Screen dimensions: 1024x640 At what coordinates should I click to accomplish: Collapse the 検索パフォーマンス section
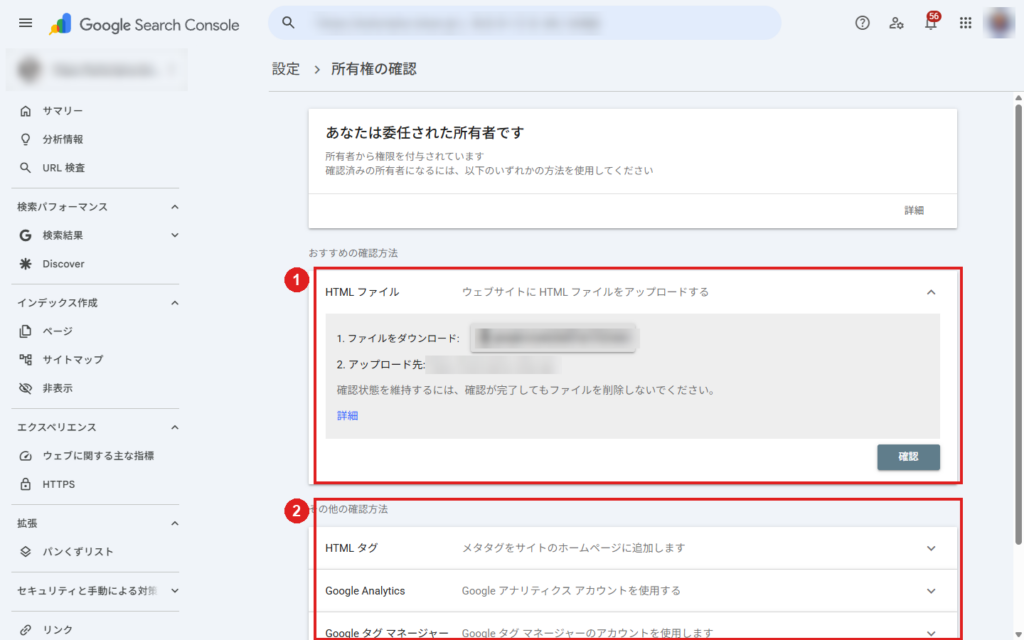(x=174, y=207)
